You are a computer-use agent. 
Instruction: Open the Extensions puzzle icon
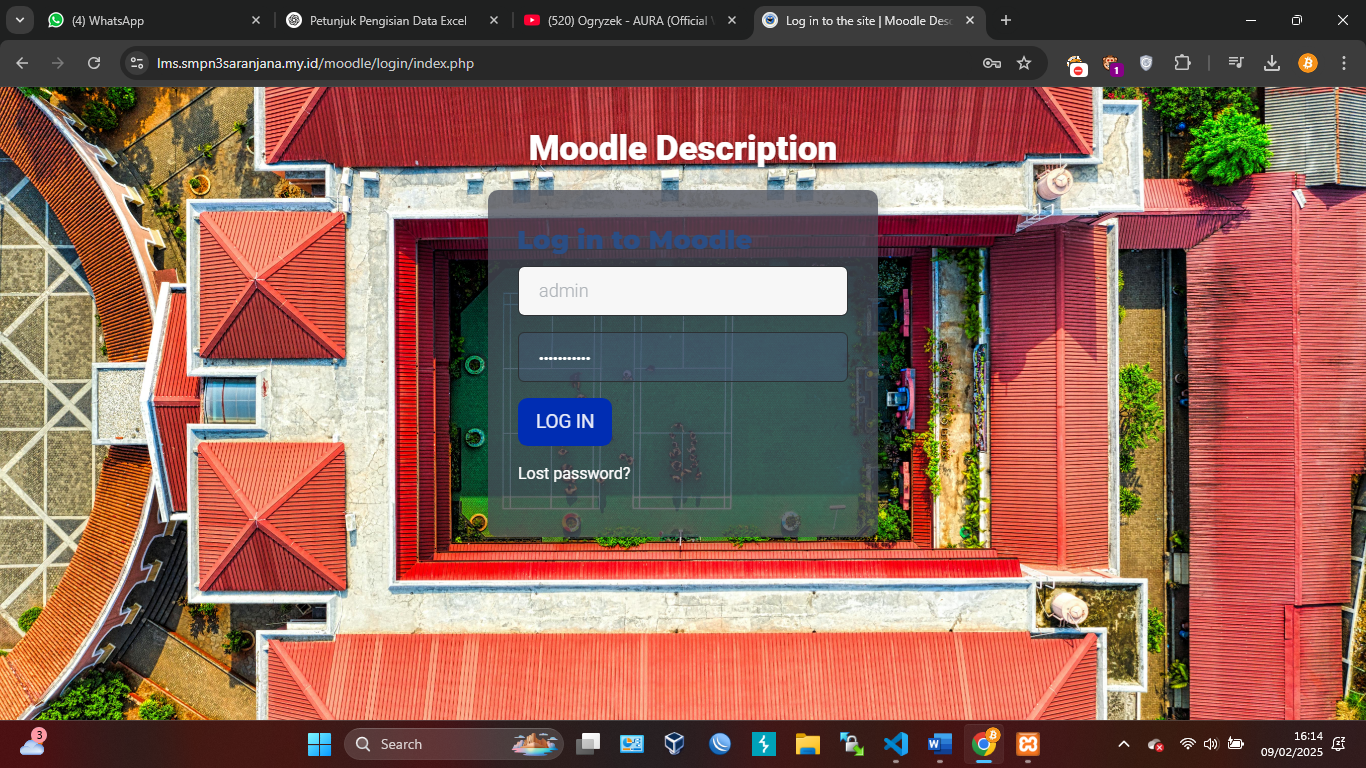click(x=1182, y=63)
